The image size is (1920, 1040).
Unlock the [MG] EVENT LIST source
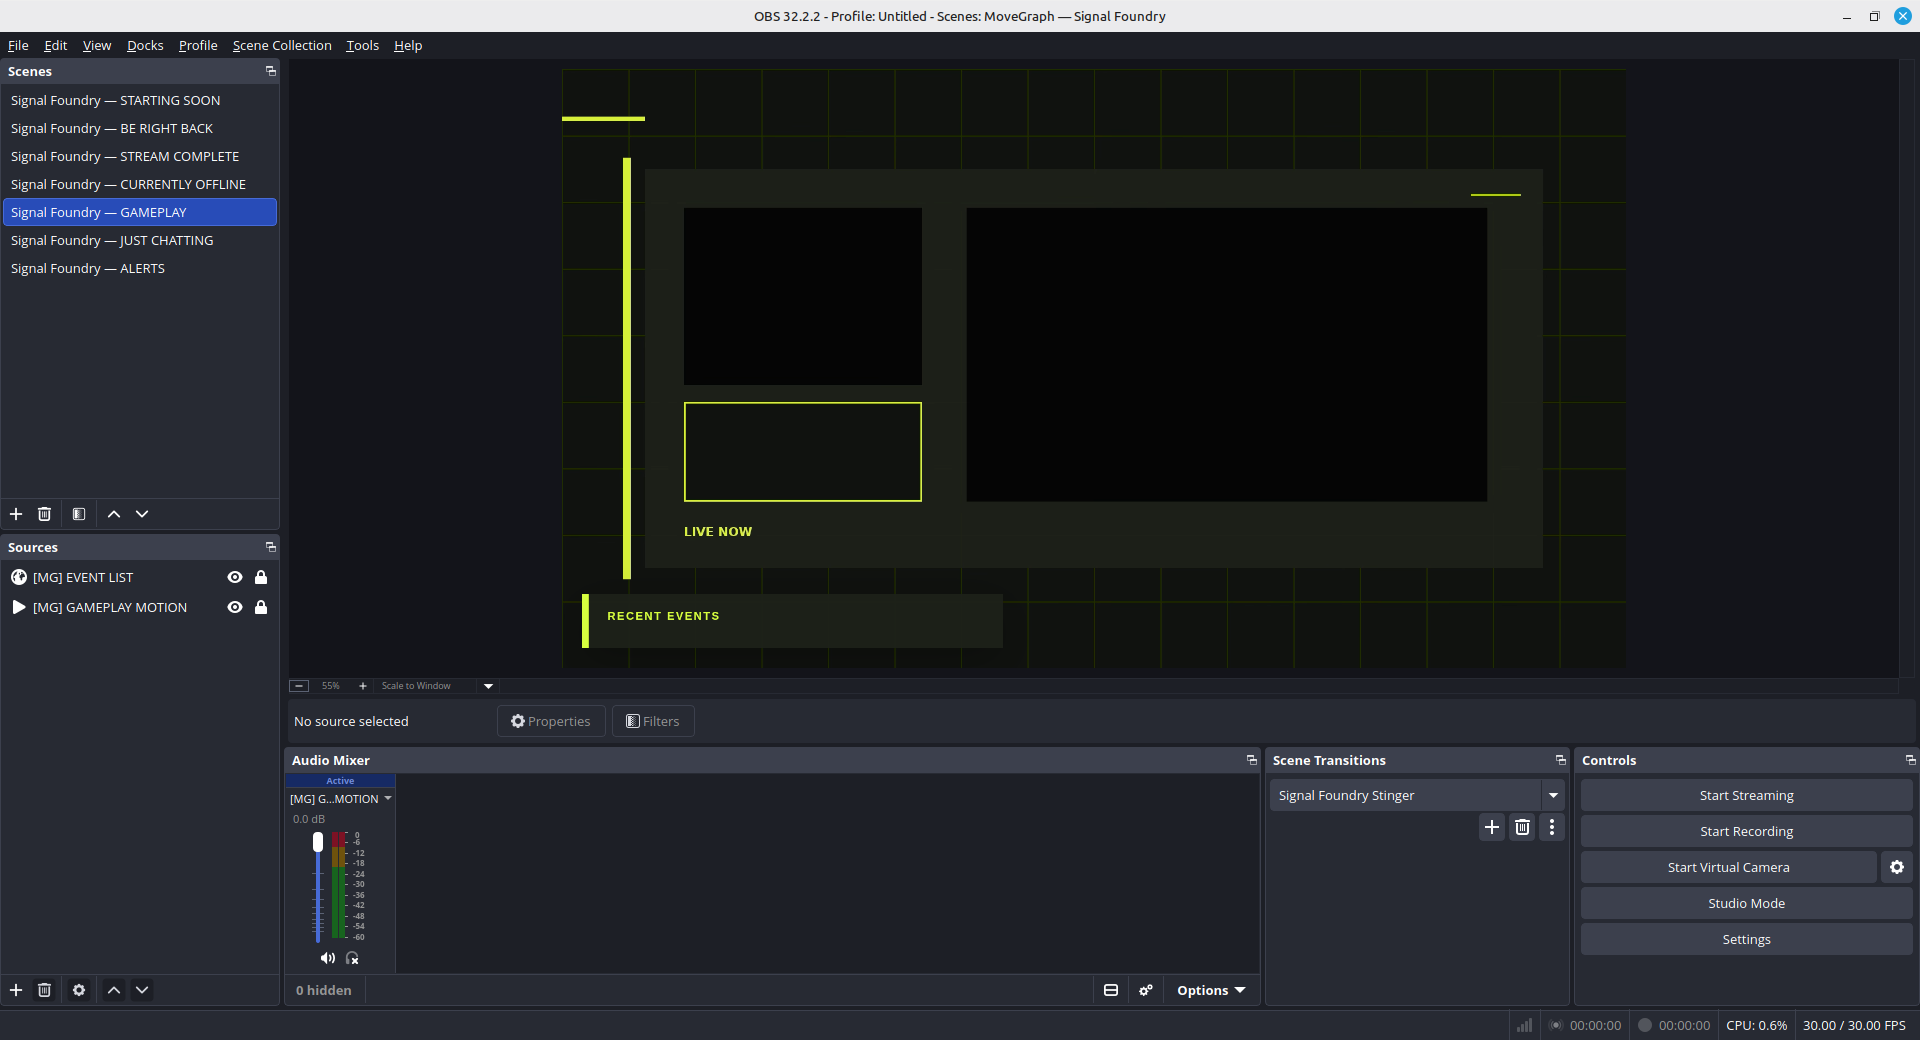[261, 577]
